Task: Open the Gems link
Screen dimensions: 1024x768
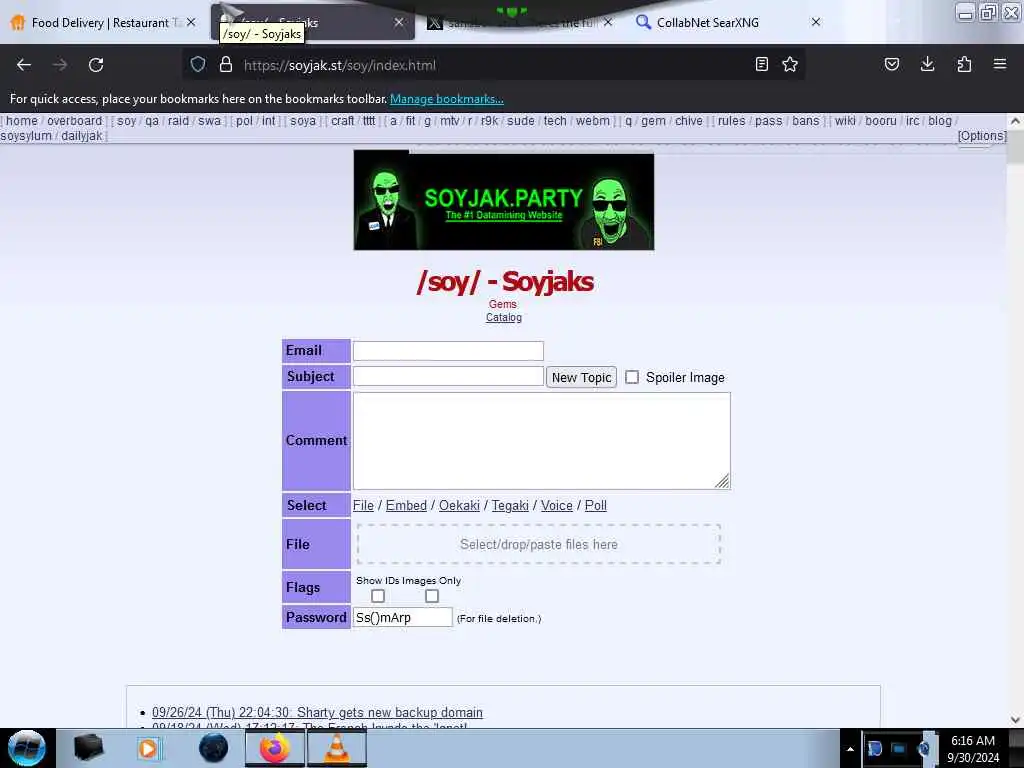Action: click(x=503, y=304)
